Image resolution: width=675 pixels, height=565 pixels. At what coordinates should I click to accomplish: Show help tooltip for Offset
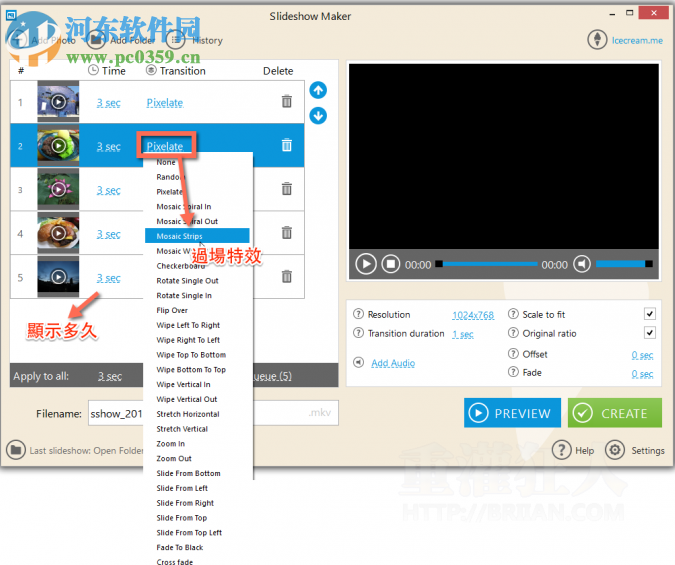click(513, 354)
